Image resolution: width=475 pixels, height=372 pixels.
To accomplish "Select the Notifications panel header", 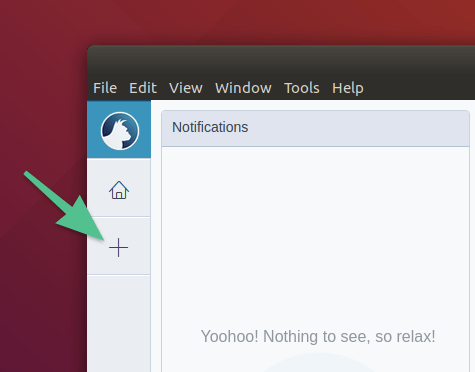I will [x=315, y=128].
